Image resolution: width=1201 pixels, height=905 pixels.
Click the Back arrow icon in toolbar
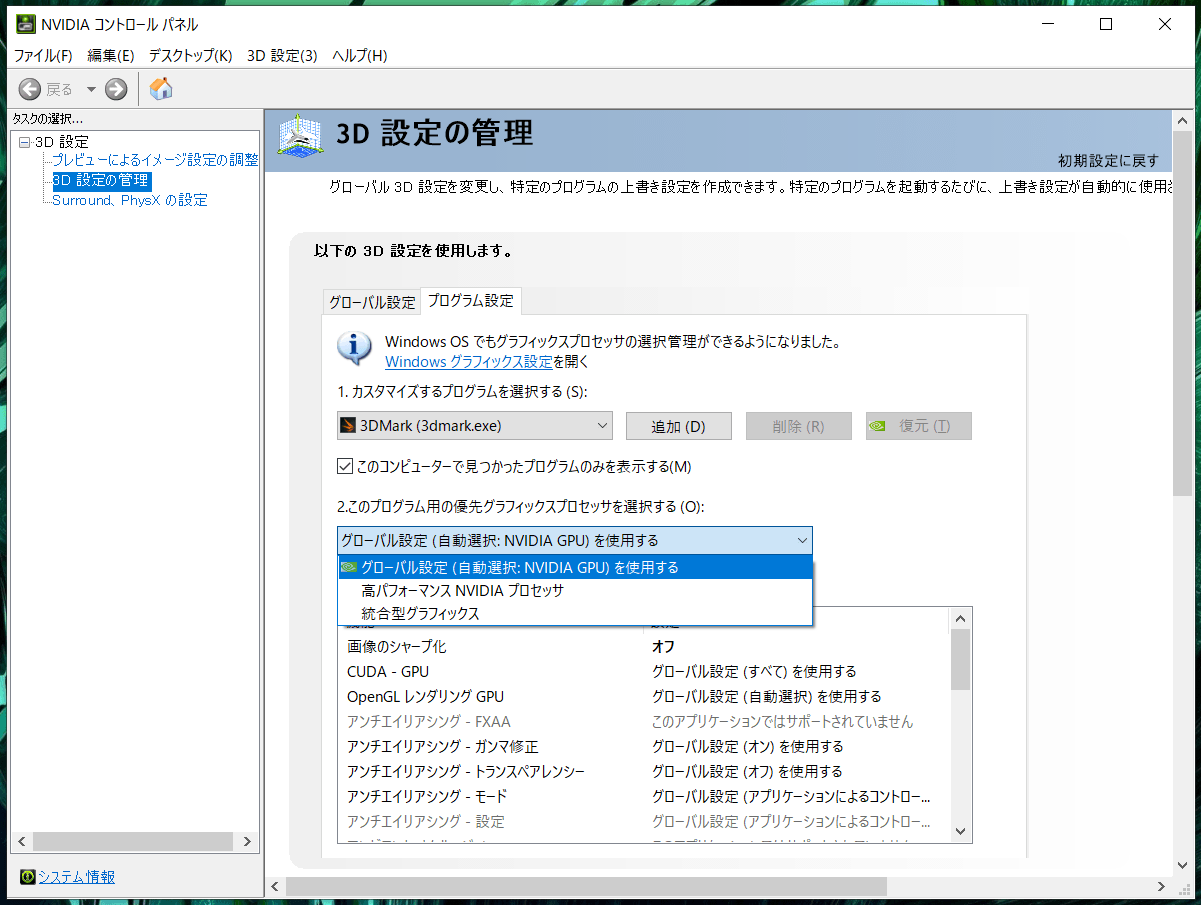[30, 89]
